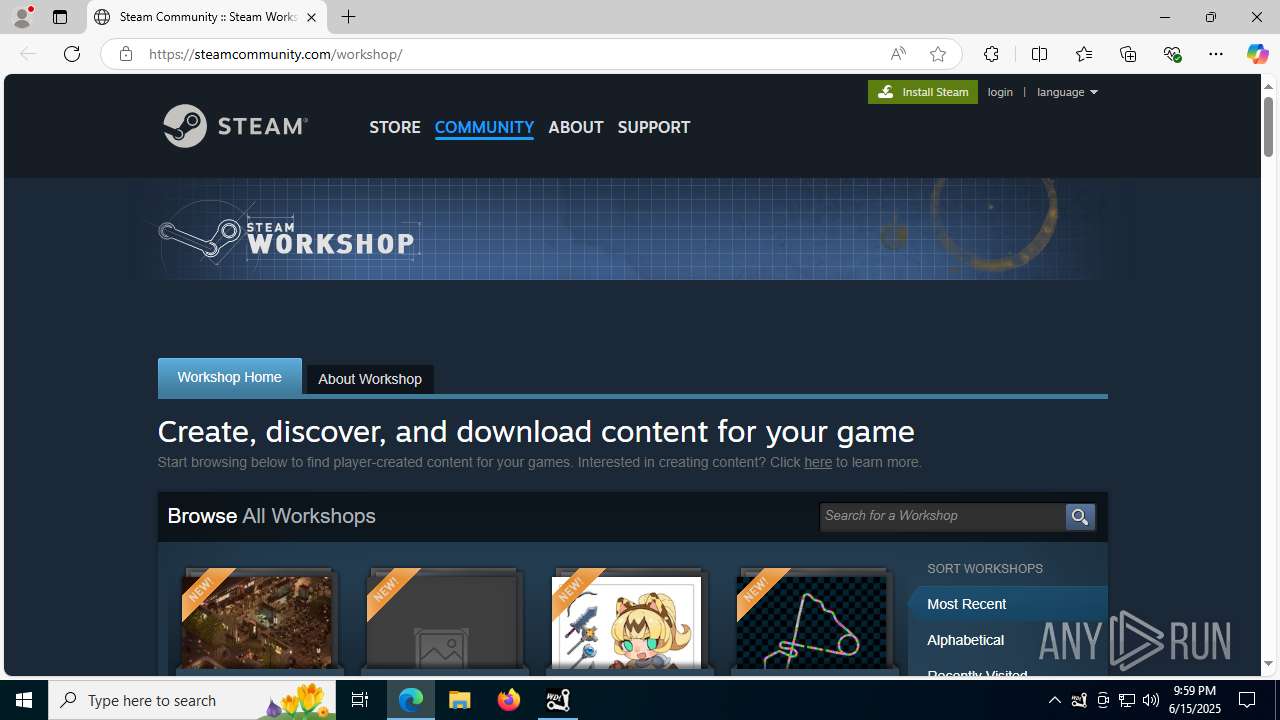The height and width of the screenshot is (720, 1280).
Task: View site information lock icon
Action: [126, 54]
